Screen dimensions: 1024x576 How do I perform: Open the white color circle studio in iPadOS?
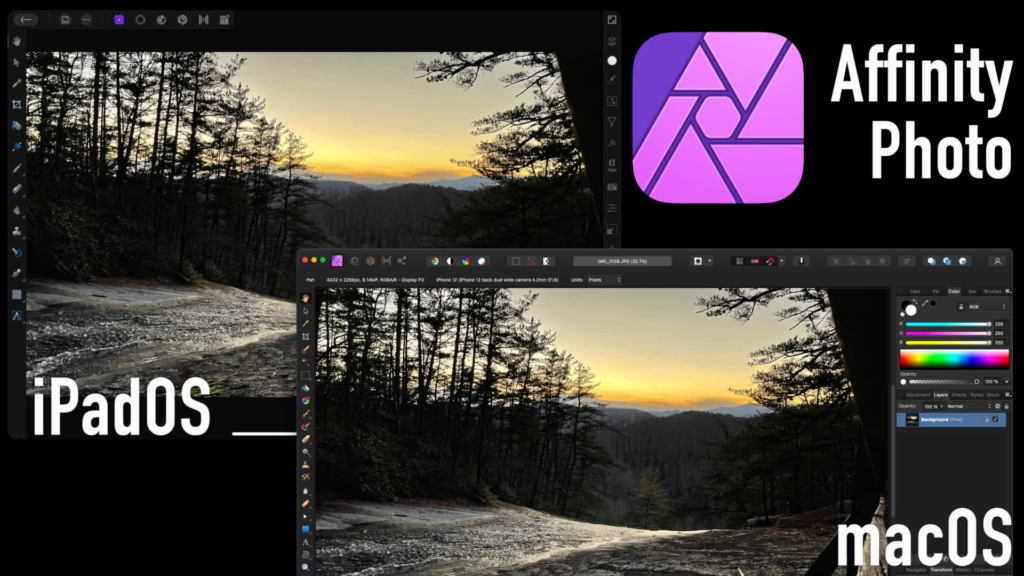612,61
